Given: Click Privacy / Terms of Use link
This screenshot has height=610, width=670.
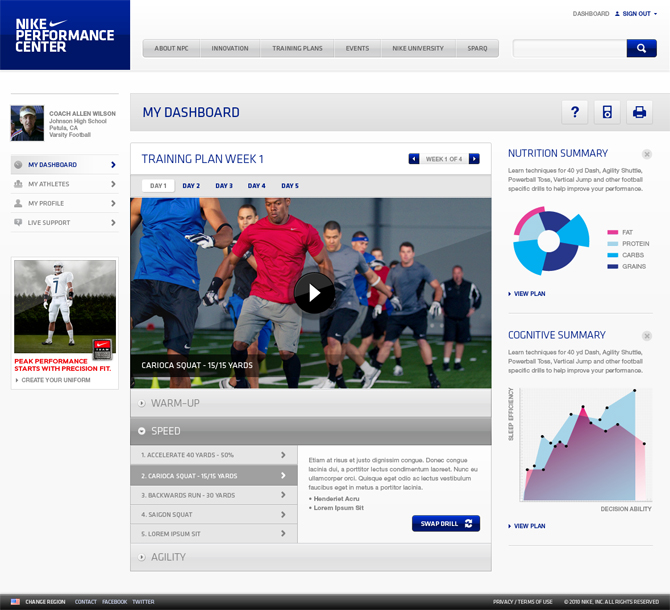Looking at the screenshot, I should coord(523,602).
